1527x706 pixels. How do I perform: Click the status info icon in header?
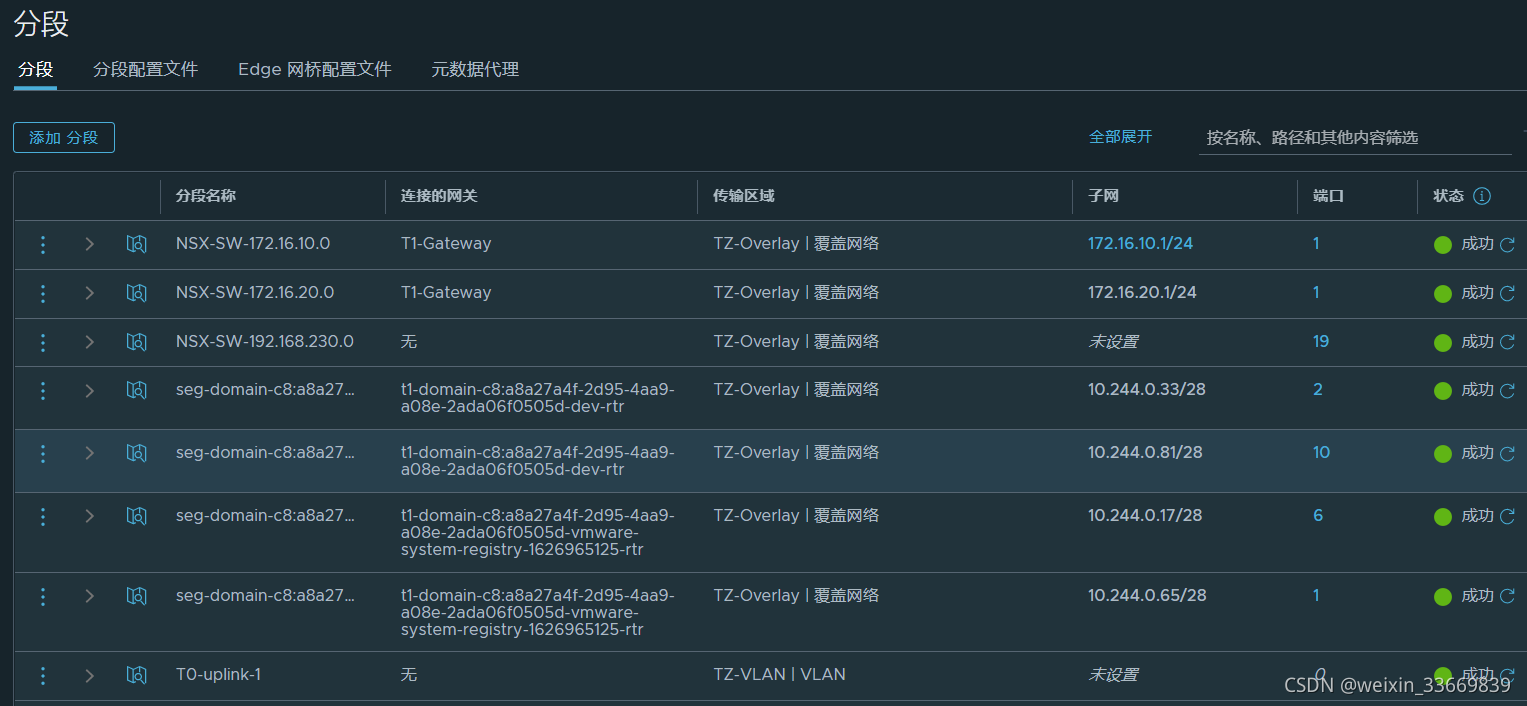tap(1482, 196)
